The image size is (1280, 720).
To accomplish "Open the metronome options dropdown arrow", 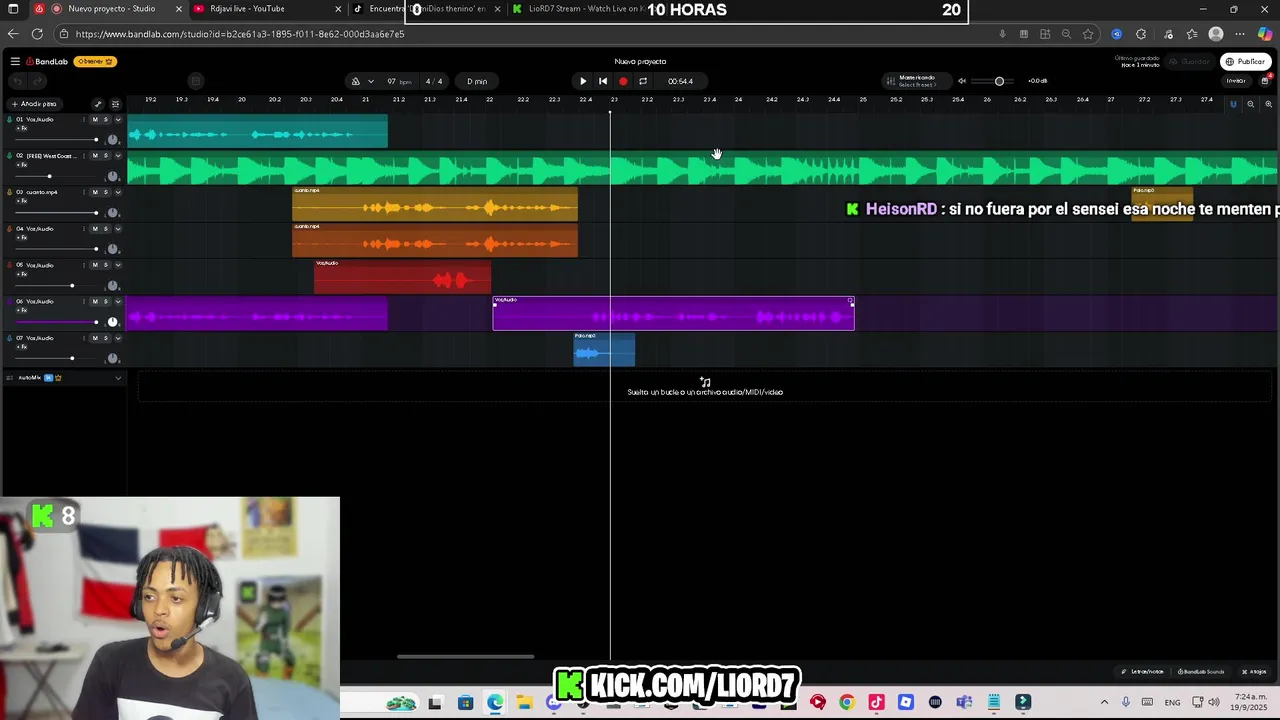I will 371,81.
